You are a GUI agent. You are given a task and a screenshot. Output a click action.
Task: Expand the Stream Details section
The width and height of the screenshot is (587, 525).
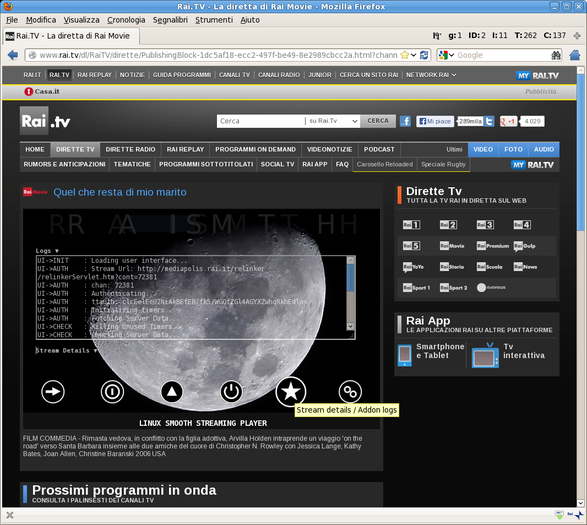(66, 350)
